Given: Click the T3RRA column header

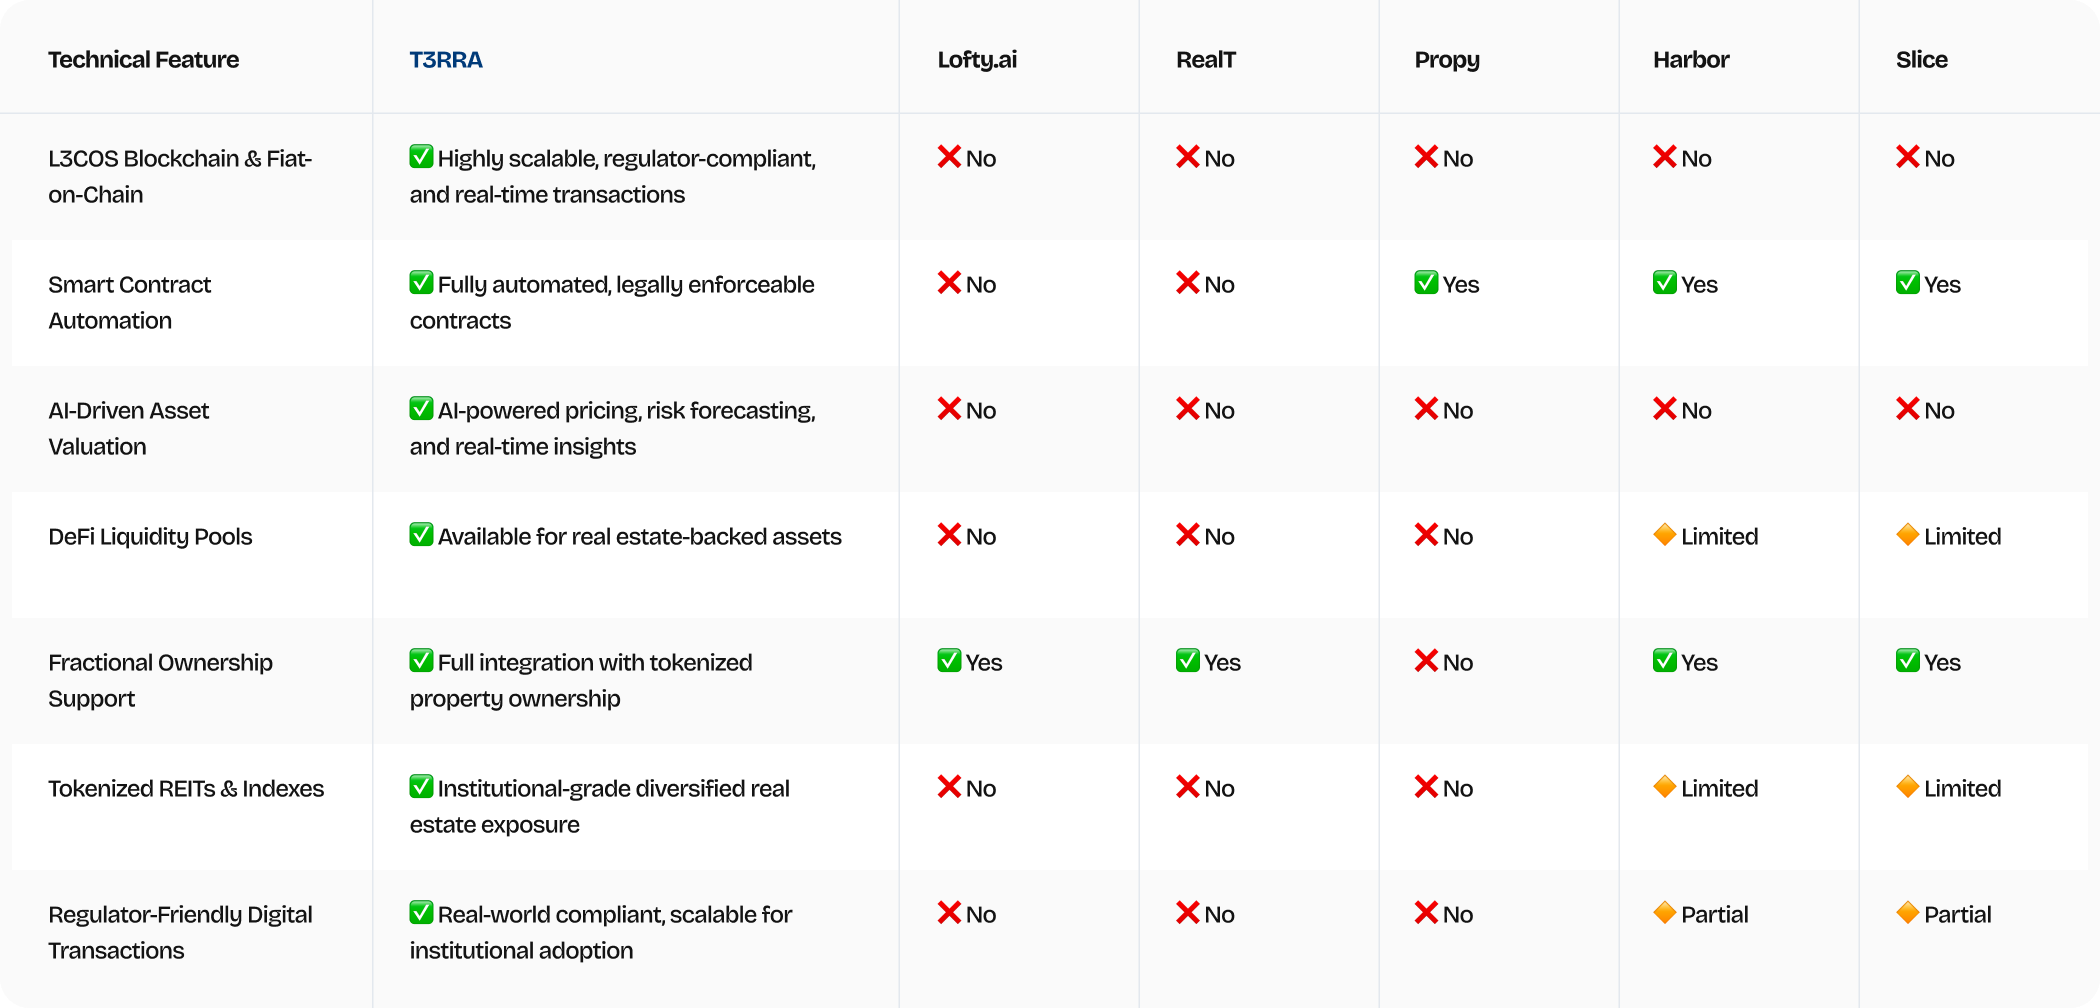Looking at the screenshot, I should pos(446,60).
